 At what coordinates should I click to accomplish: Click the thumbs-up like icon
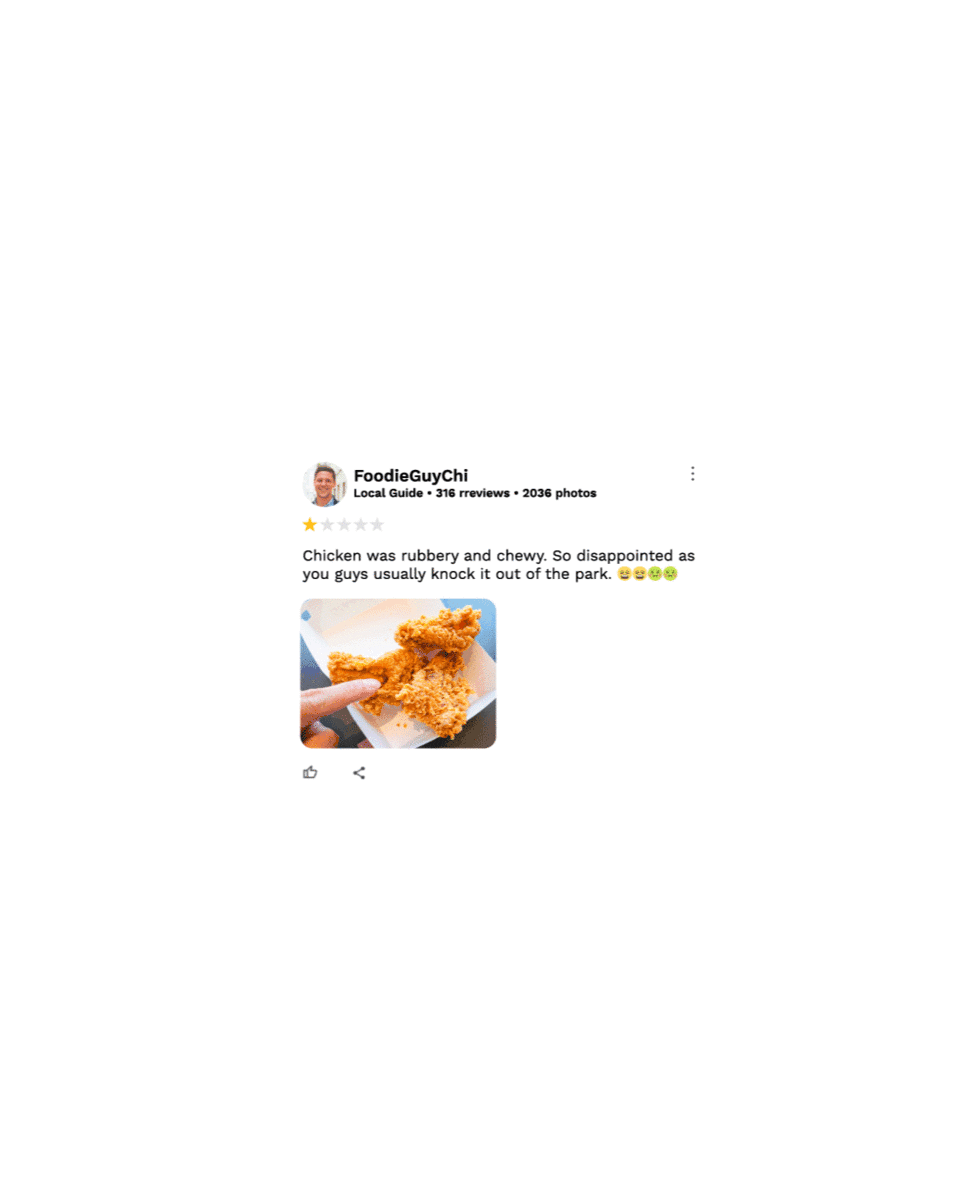tap(310, 772)
